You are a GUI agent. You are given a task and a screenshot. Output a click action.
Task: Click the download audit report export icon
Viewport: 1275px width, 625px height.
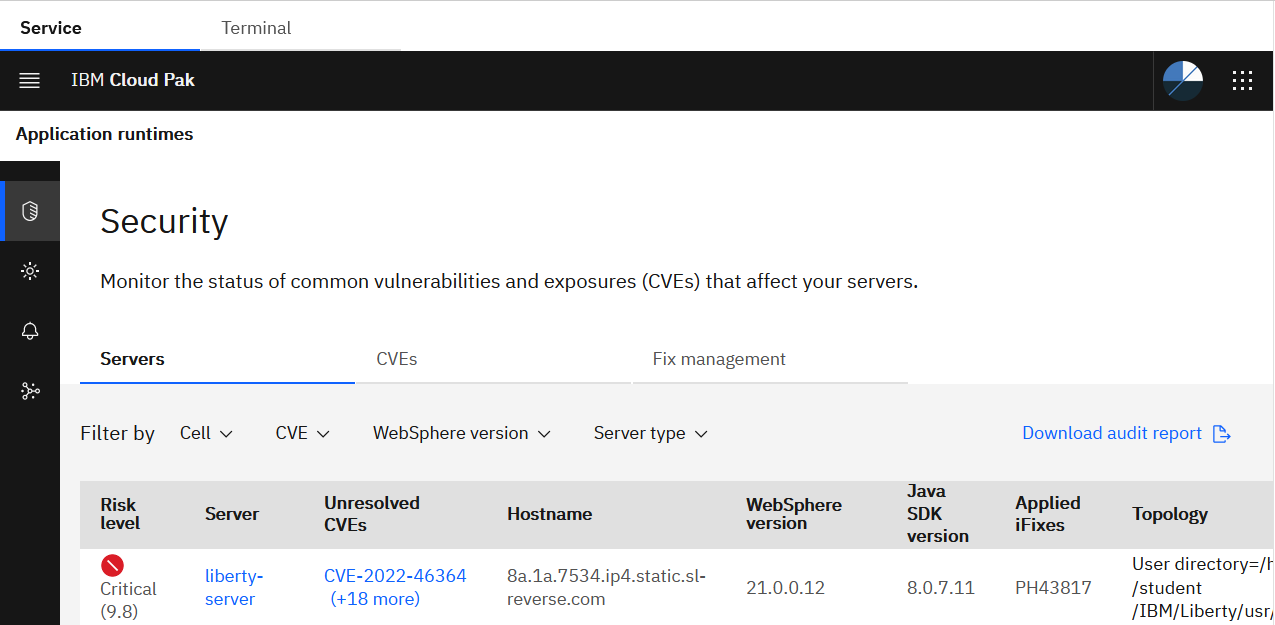(x=1221, y=433)
